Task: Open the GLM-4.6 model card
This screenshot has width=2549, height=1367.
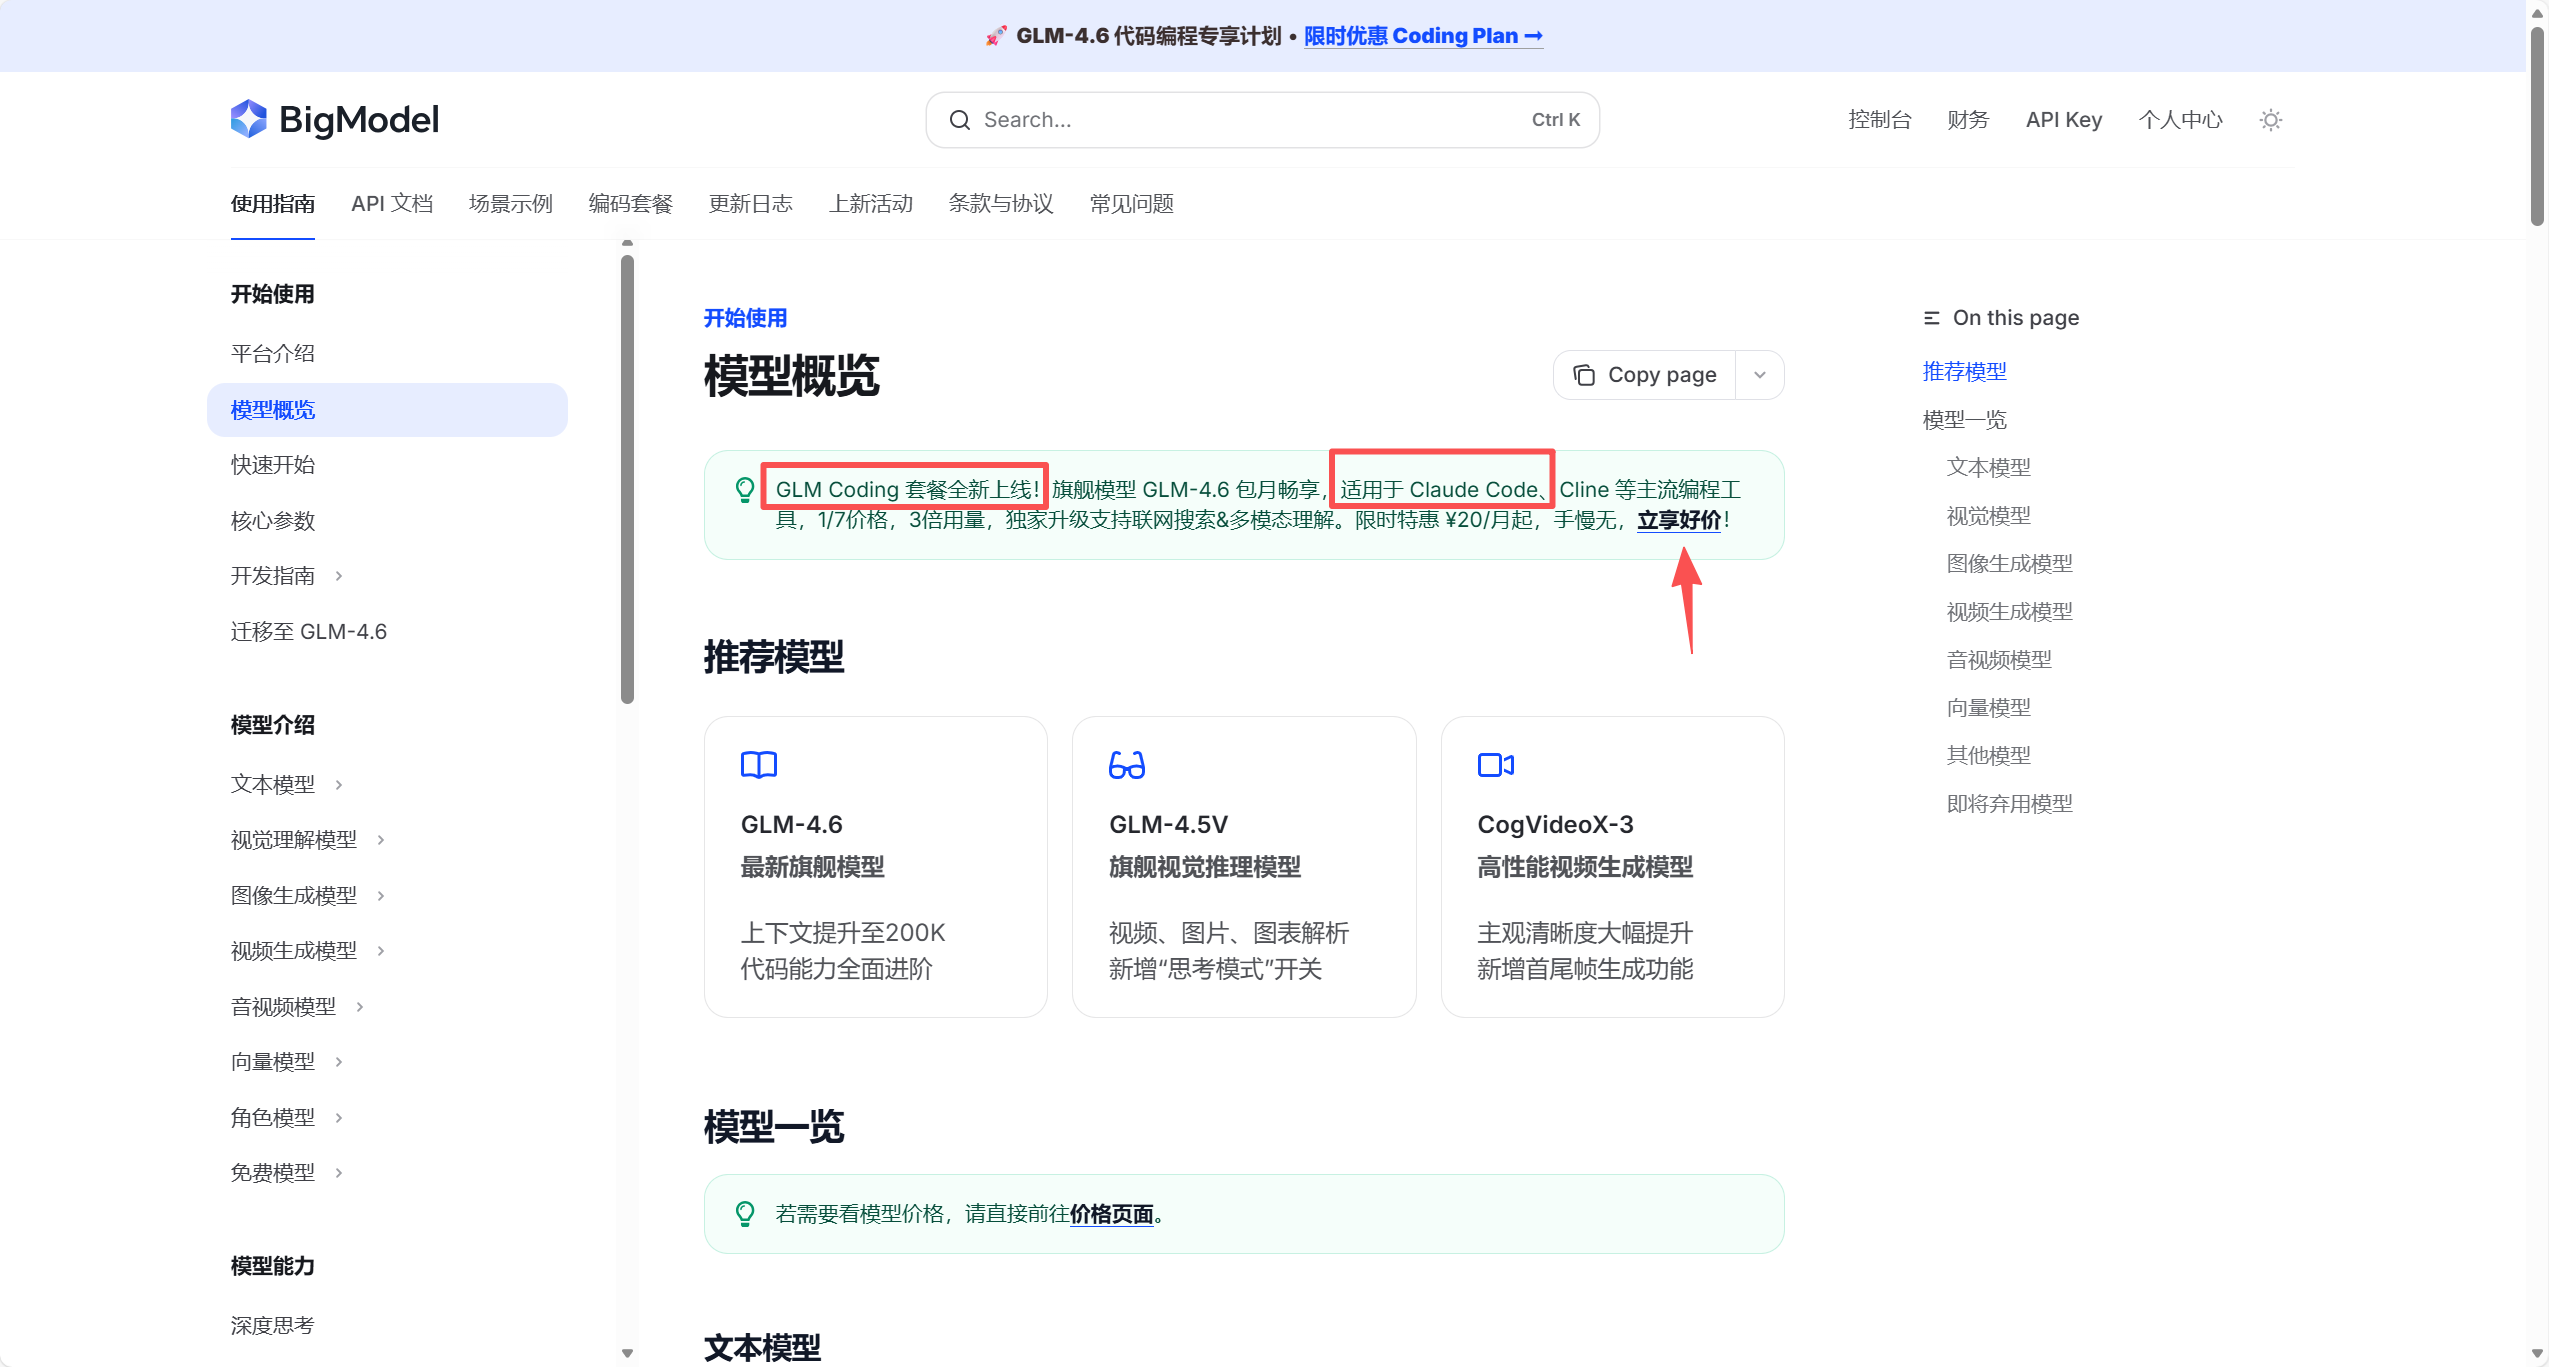Action: (876, 867)
